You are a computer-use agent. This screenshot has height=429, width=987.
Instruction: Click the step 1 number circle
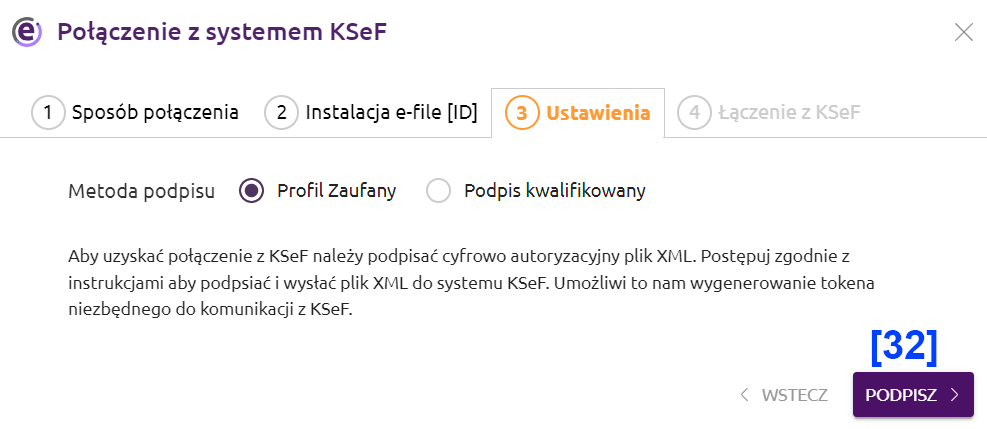[47, 112]
